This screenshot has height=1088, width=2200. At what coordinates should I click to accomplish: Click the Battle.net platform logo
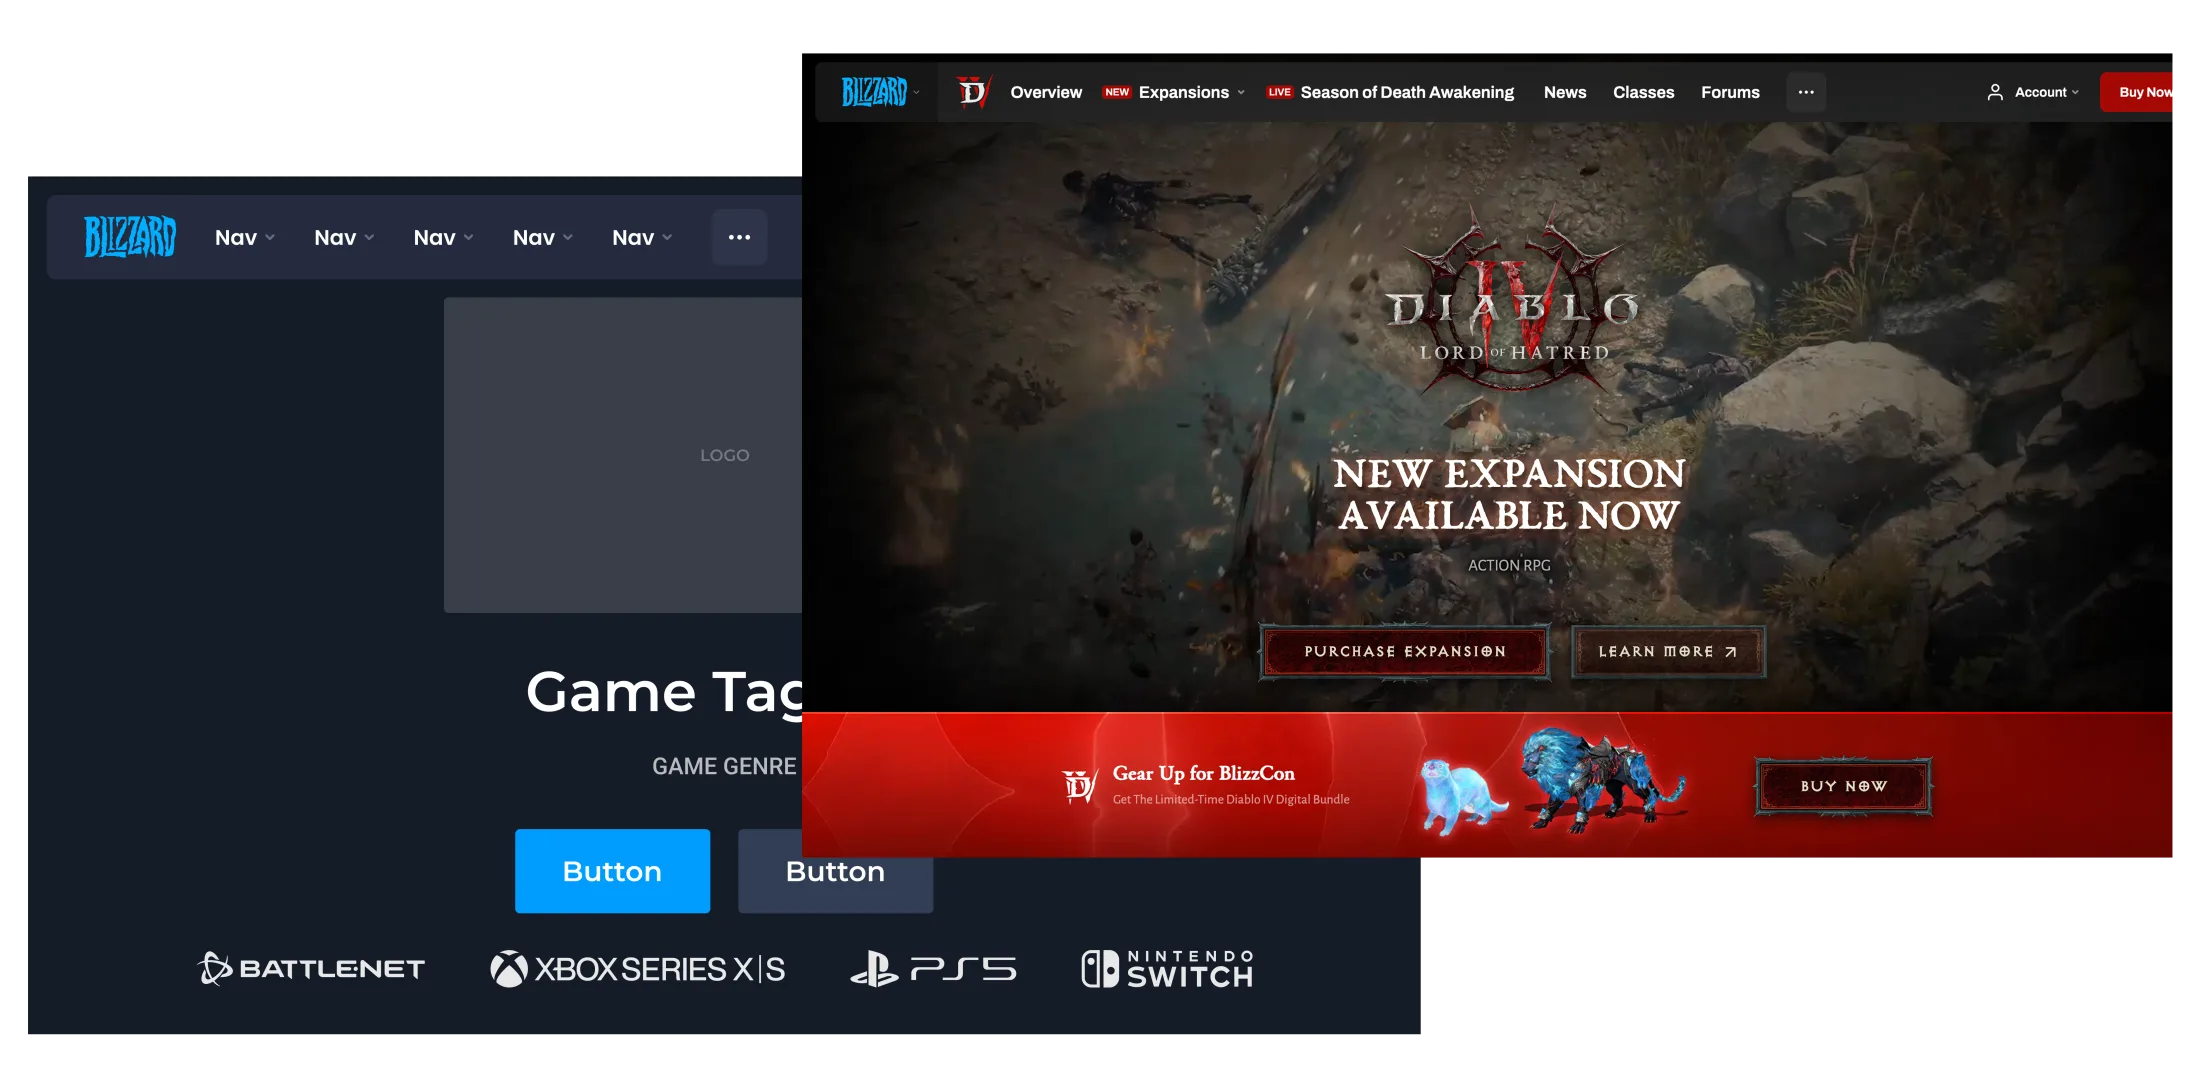click(311, 968)
